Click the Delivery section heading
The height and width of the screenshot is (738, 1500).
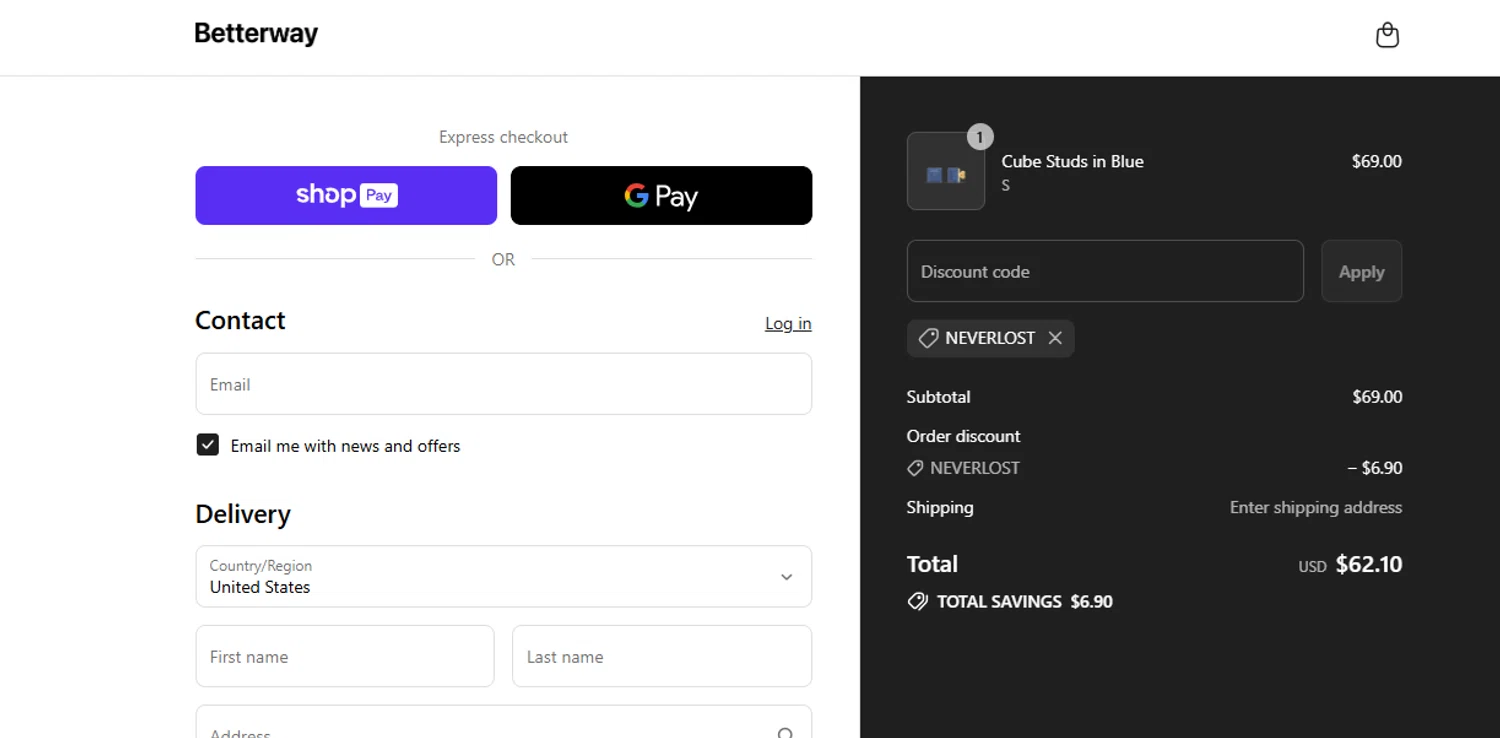pyautogui.click(x=243, y=514)
